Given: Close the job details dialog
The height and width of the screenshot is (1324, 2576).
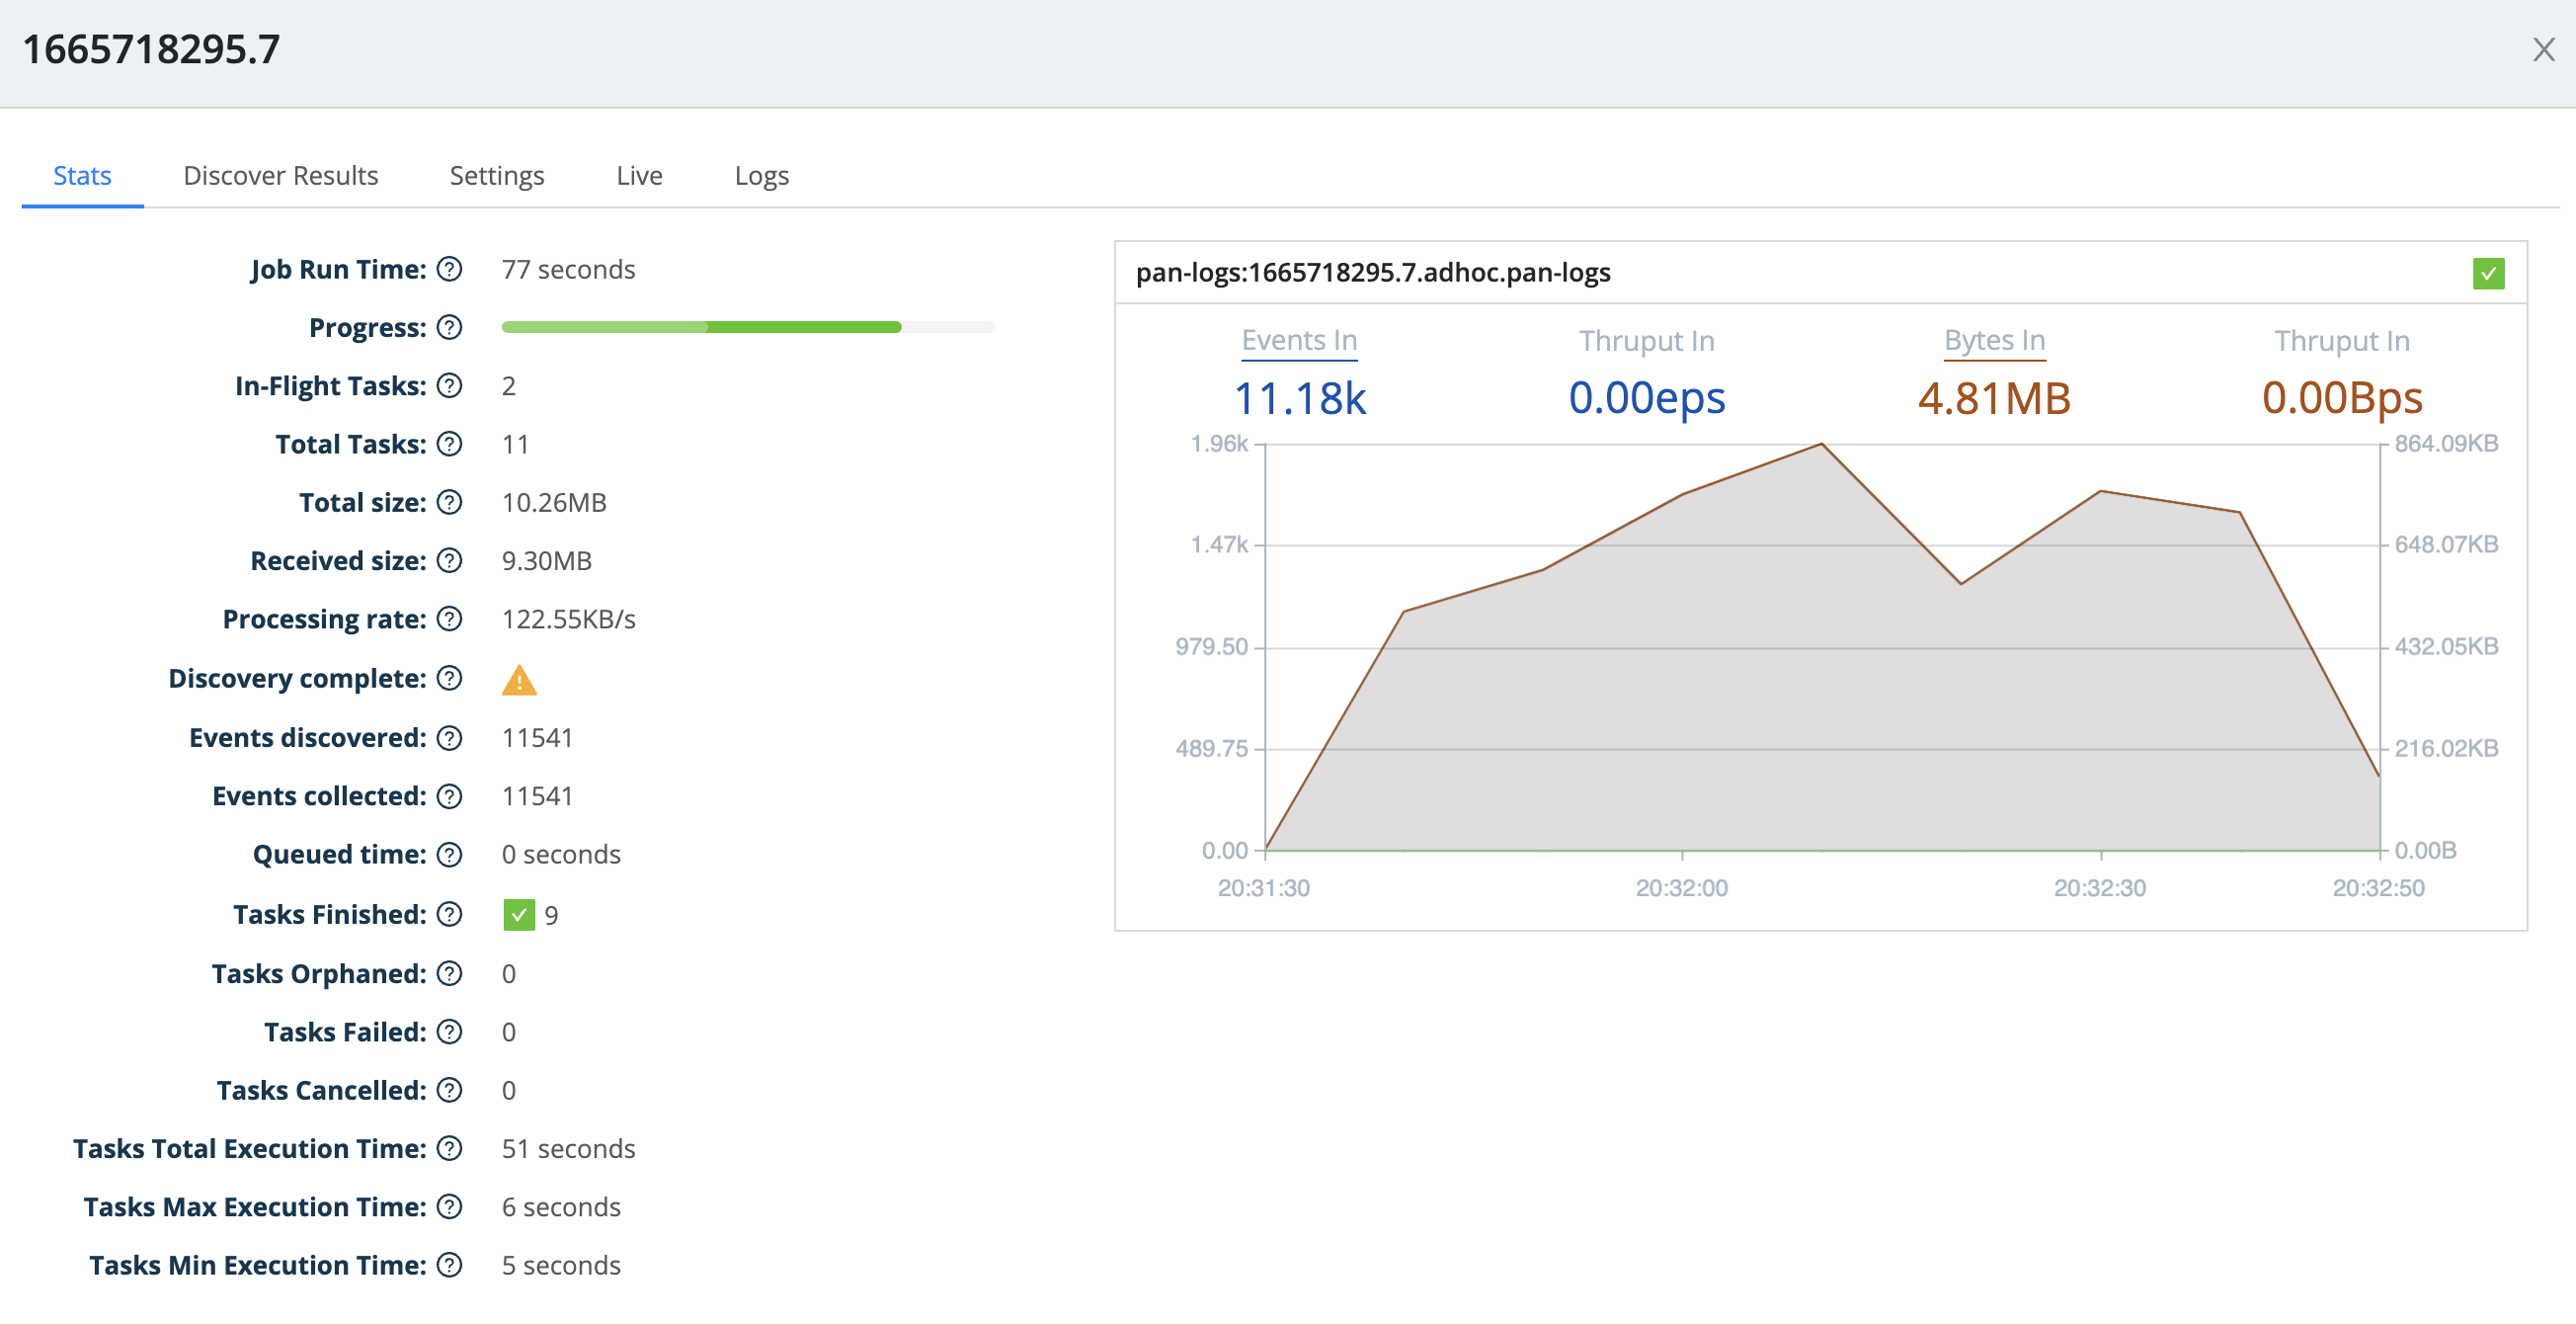Looking at the screenshot, I should click(2543, 49).
